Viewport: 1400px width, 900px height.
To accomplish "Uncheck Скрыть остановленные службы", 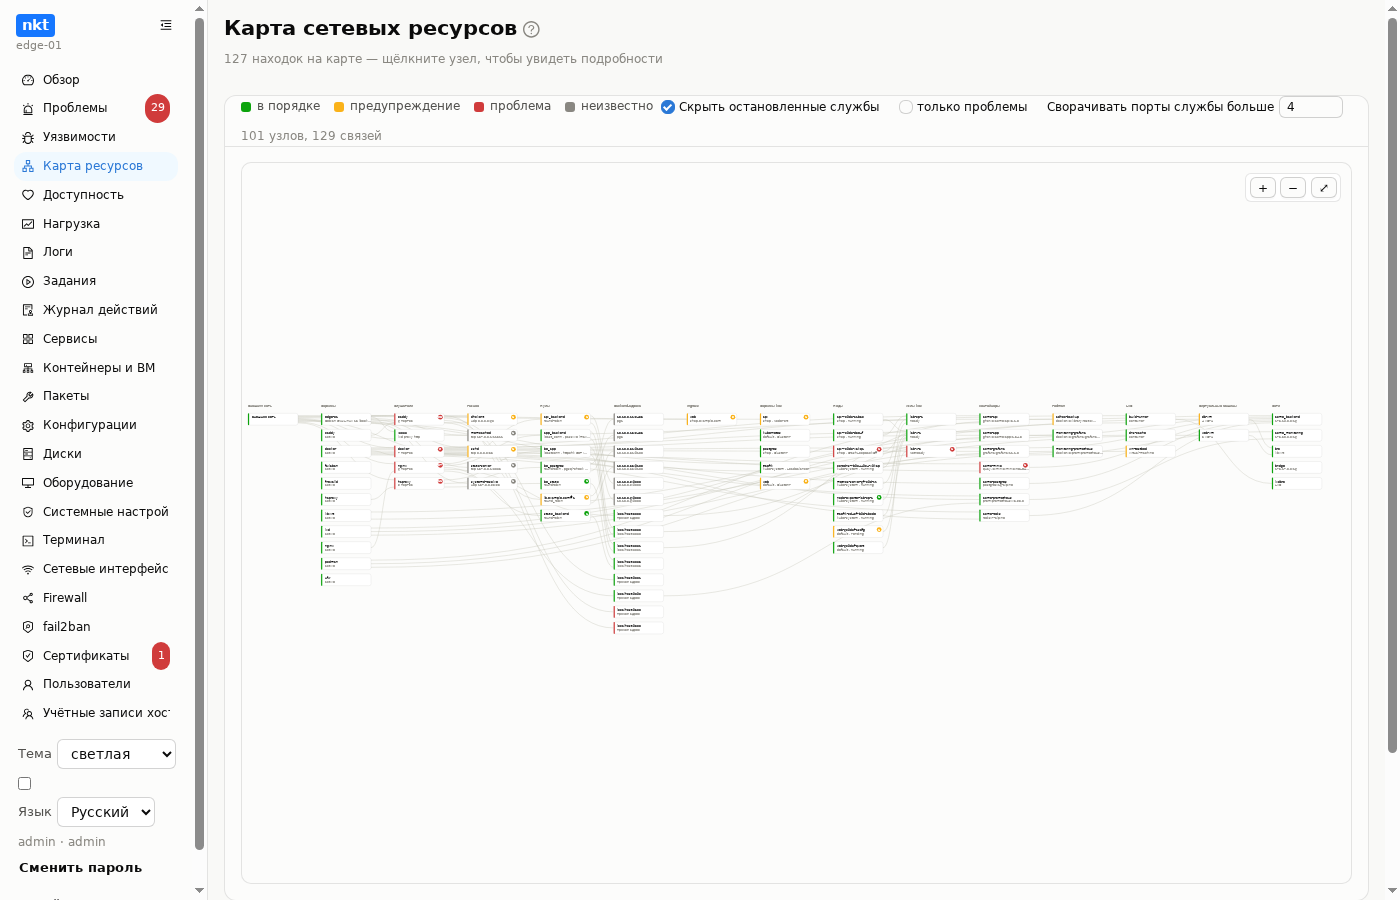I will point(668,107).
